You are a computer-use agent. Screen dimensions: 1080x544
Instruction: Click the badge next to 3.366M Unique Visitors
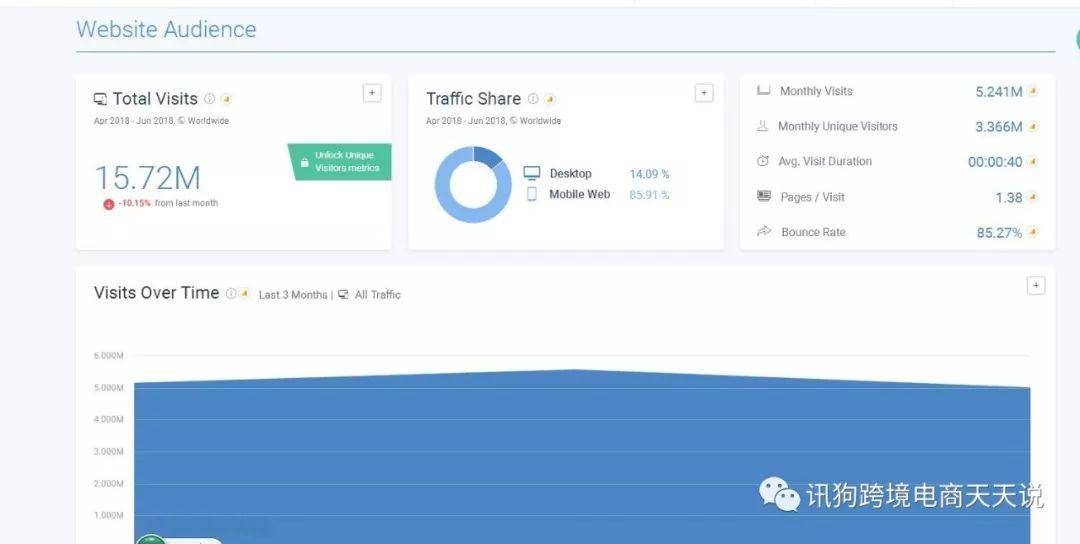(1032, 126)
